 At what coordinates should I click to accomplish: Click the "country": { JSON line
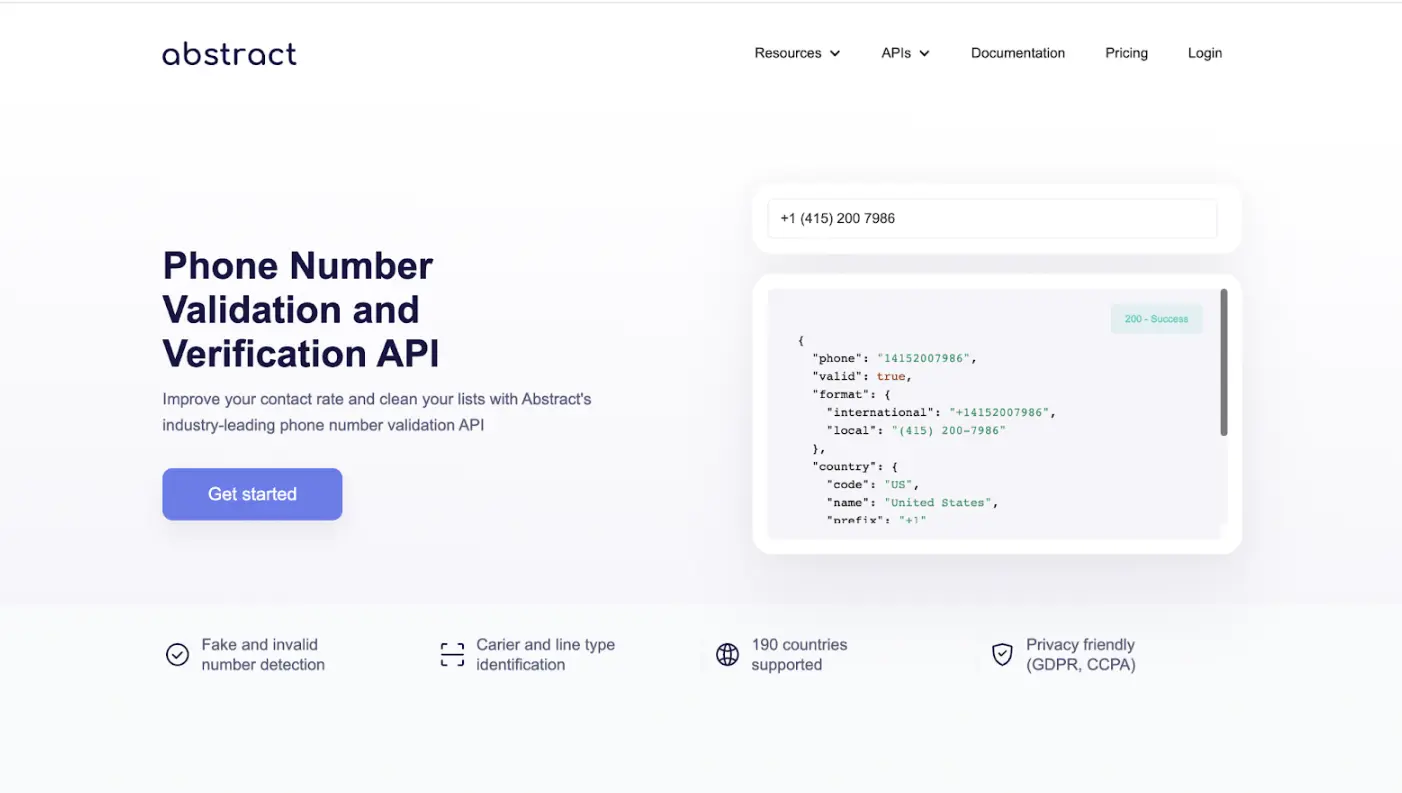(x=855, y=466)
